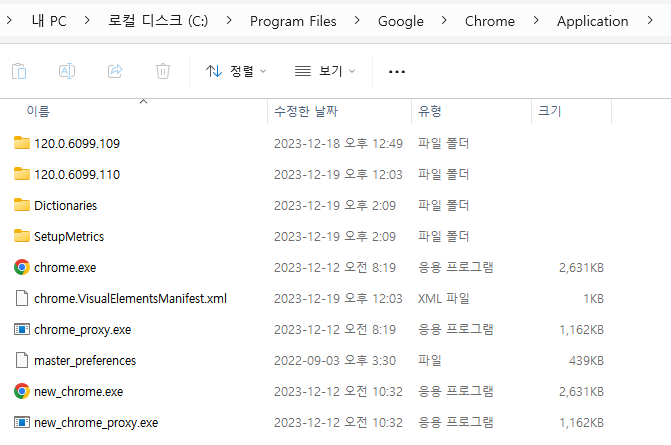The width and height of the screenshot is (671, 445).
Task: Click 1,162KB size for chrome_proxy.exe
Action: click(x=582, y=329)
